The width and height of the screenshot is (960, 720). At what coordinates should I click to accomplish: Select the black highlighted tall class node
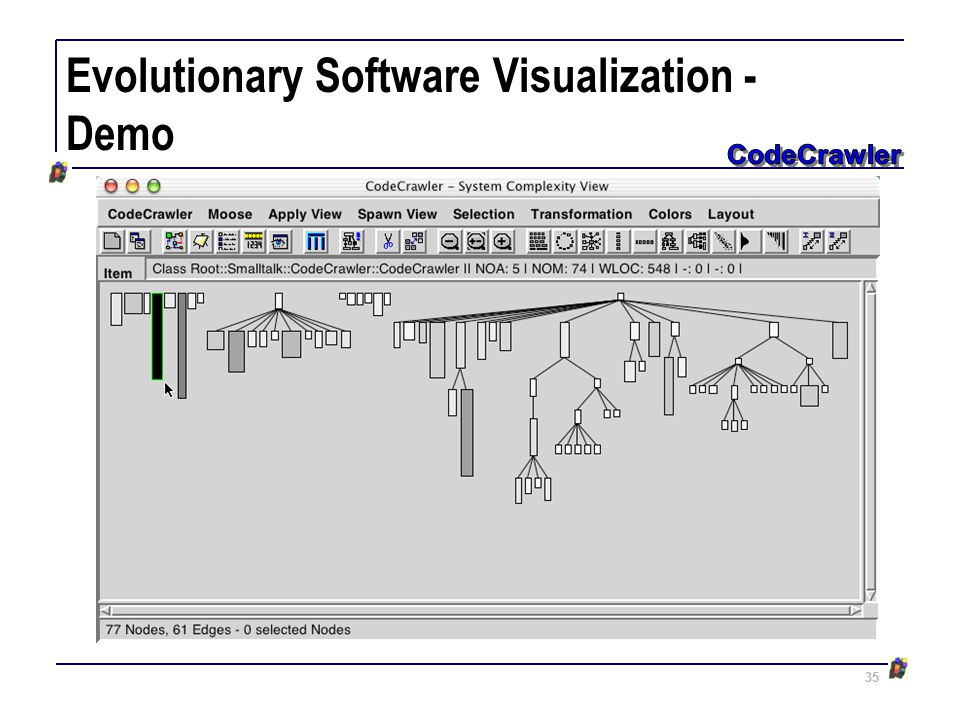157,337
